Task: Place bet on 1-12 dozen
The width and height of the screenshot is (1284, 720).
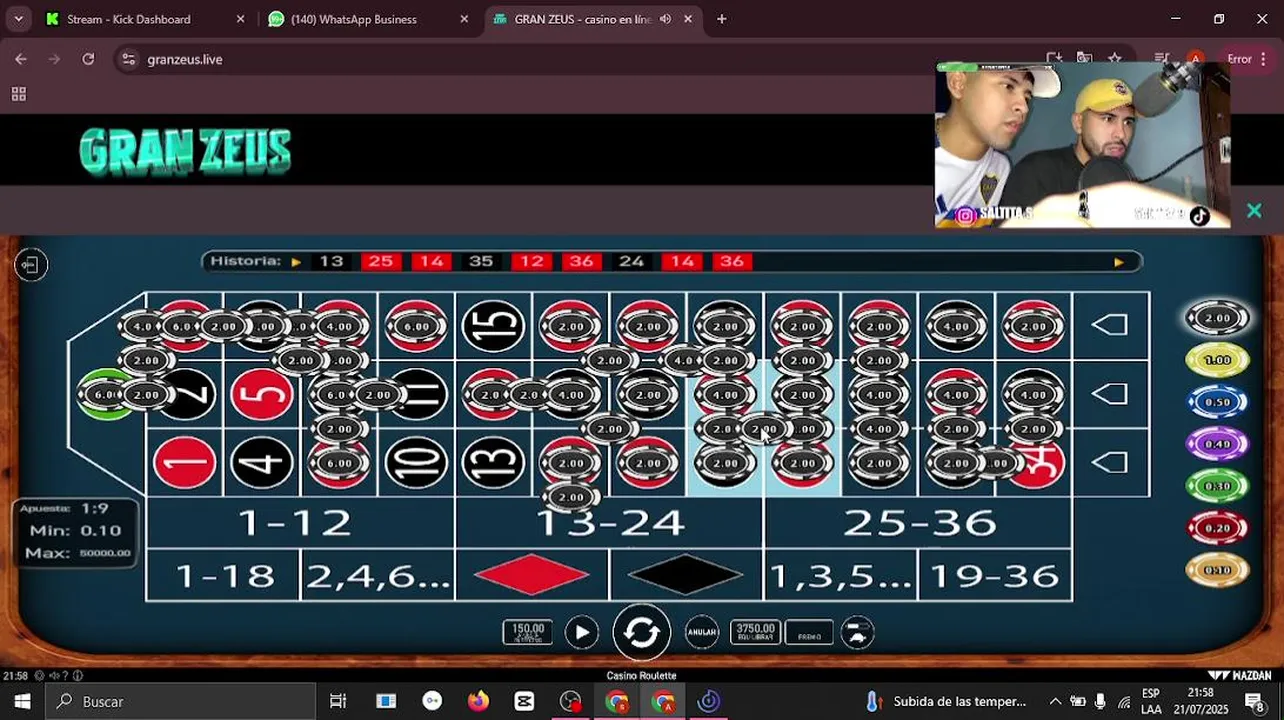Action: click(x=300, y=523)
